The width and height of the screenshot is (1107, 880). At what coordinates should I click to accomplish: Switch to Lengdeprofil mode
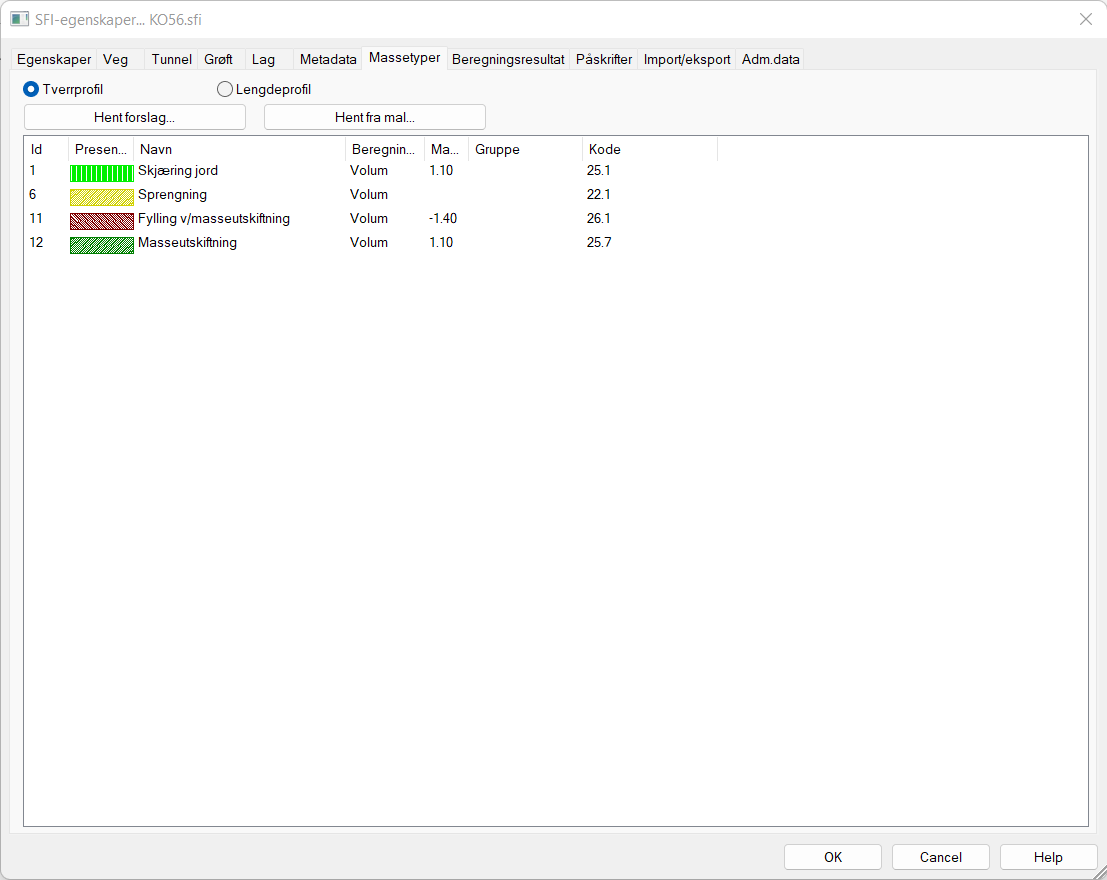click(x=224, y=89)
